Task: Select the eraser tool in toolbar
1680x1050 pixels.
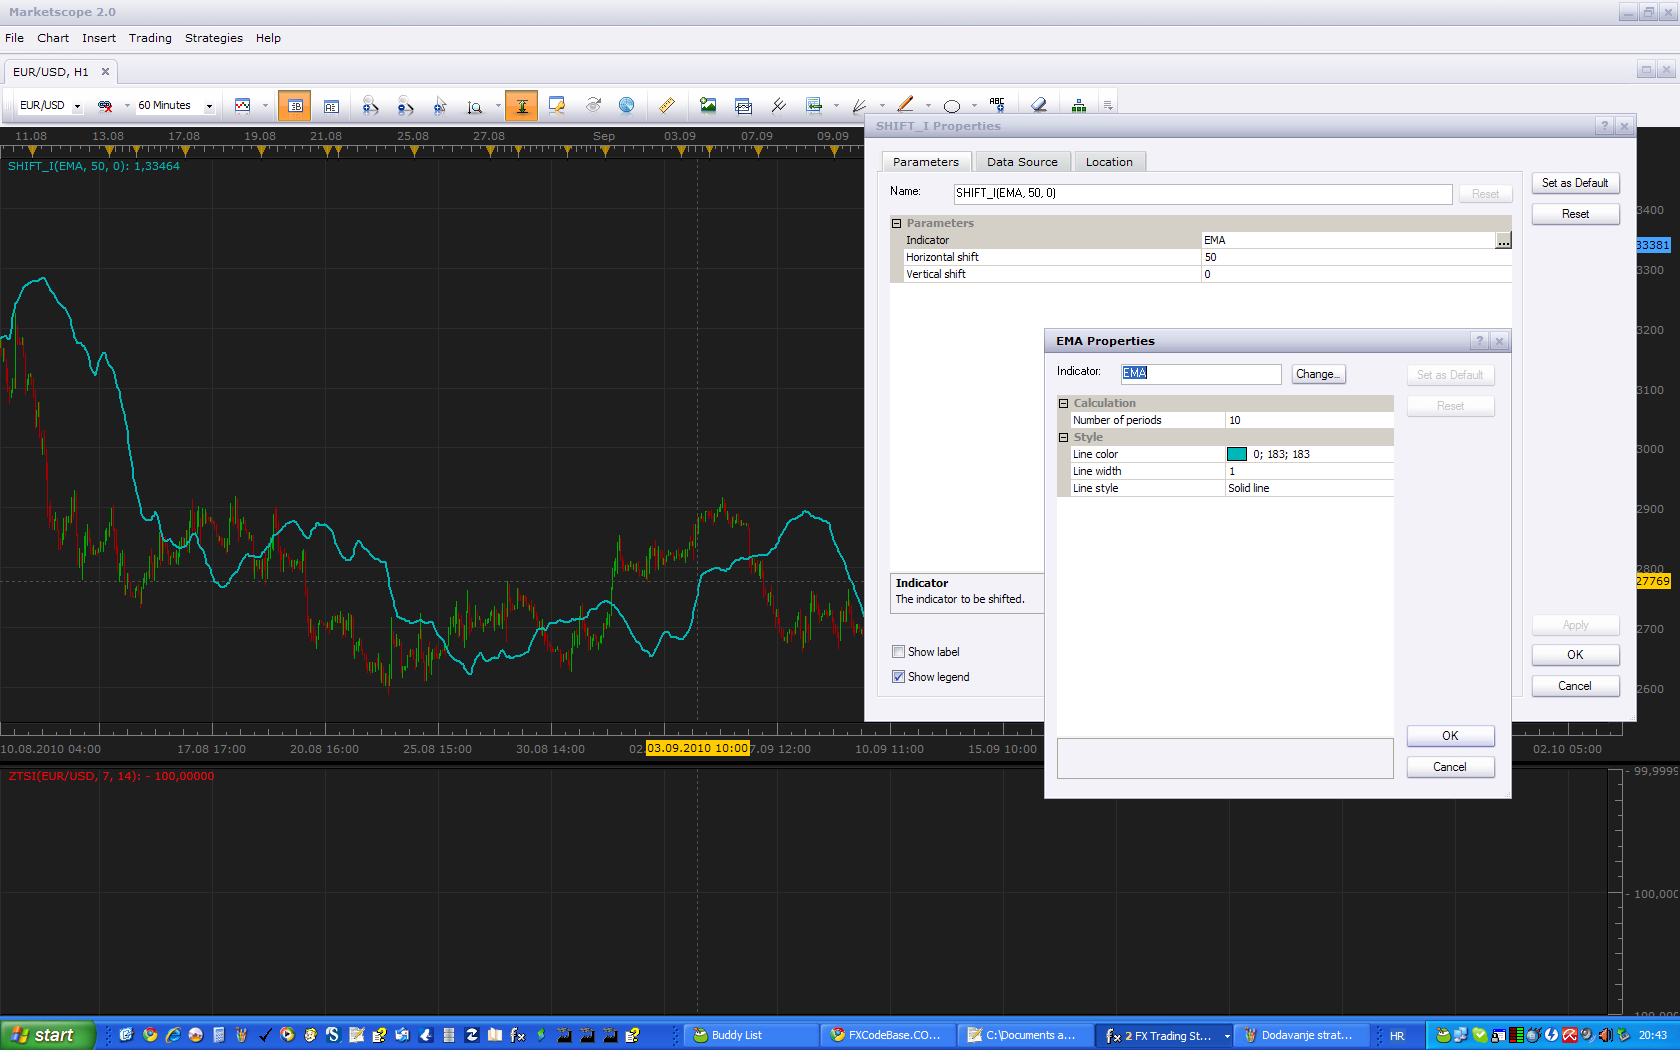Action: [x=1039, y=105]
